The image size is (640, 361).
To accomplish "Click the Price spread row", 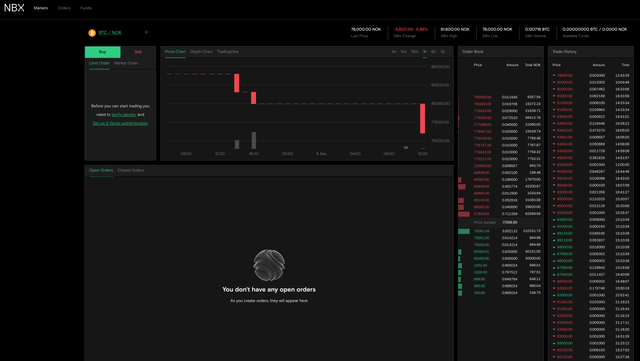I will click(501, 223).
